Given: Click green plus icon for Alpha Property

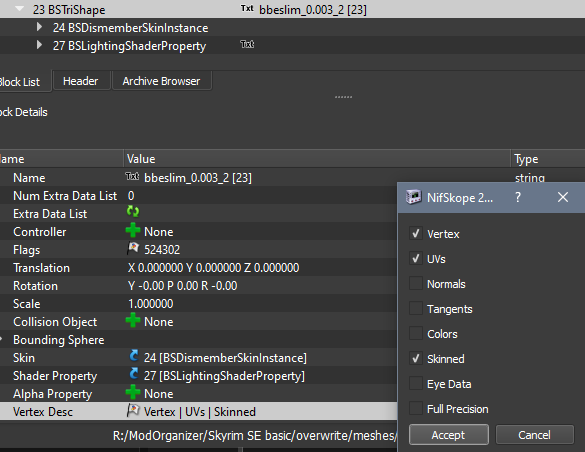Looking at the screenshot, I should [x=133, y=392].
